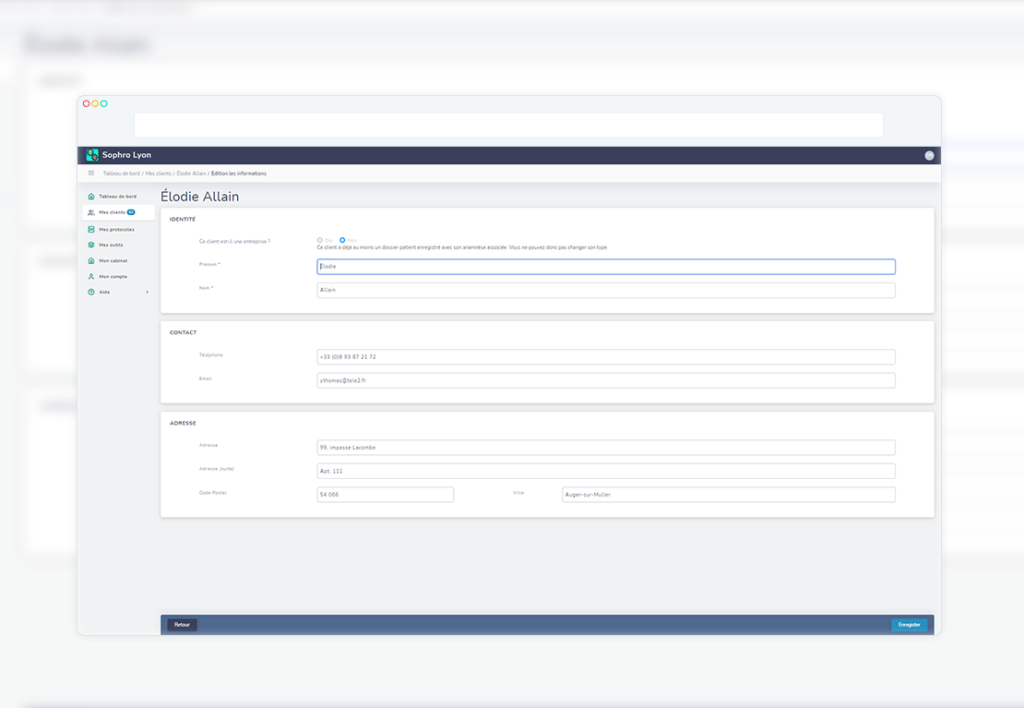
Task: Go to Tableau de bord breadcrumb link
Action: (121, 173)
